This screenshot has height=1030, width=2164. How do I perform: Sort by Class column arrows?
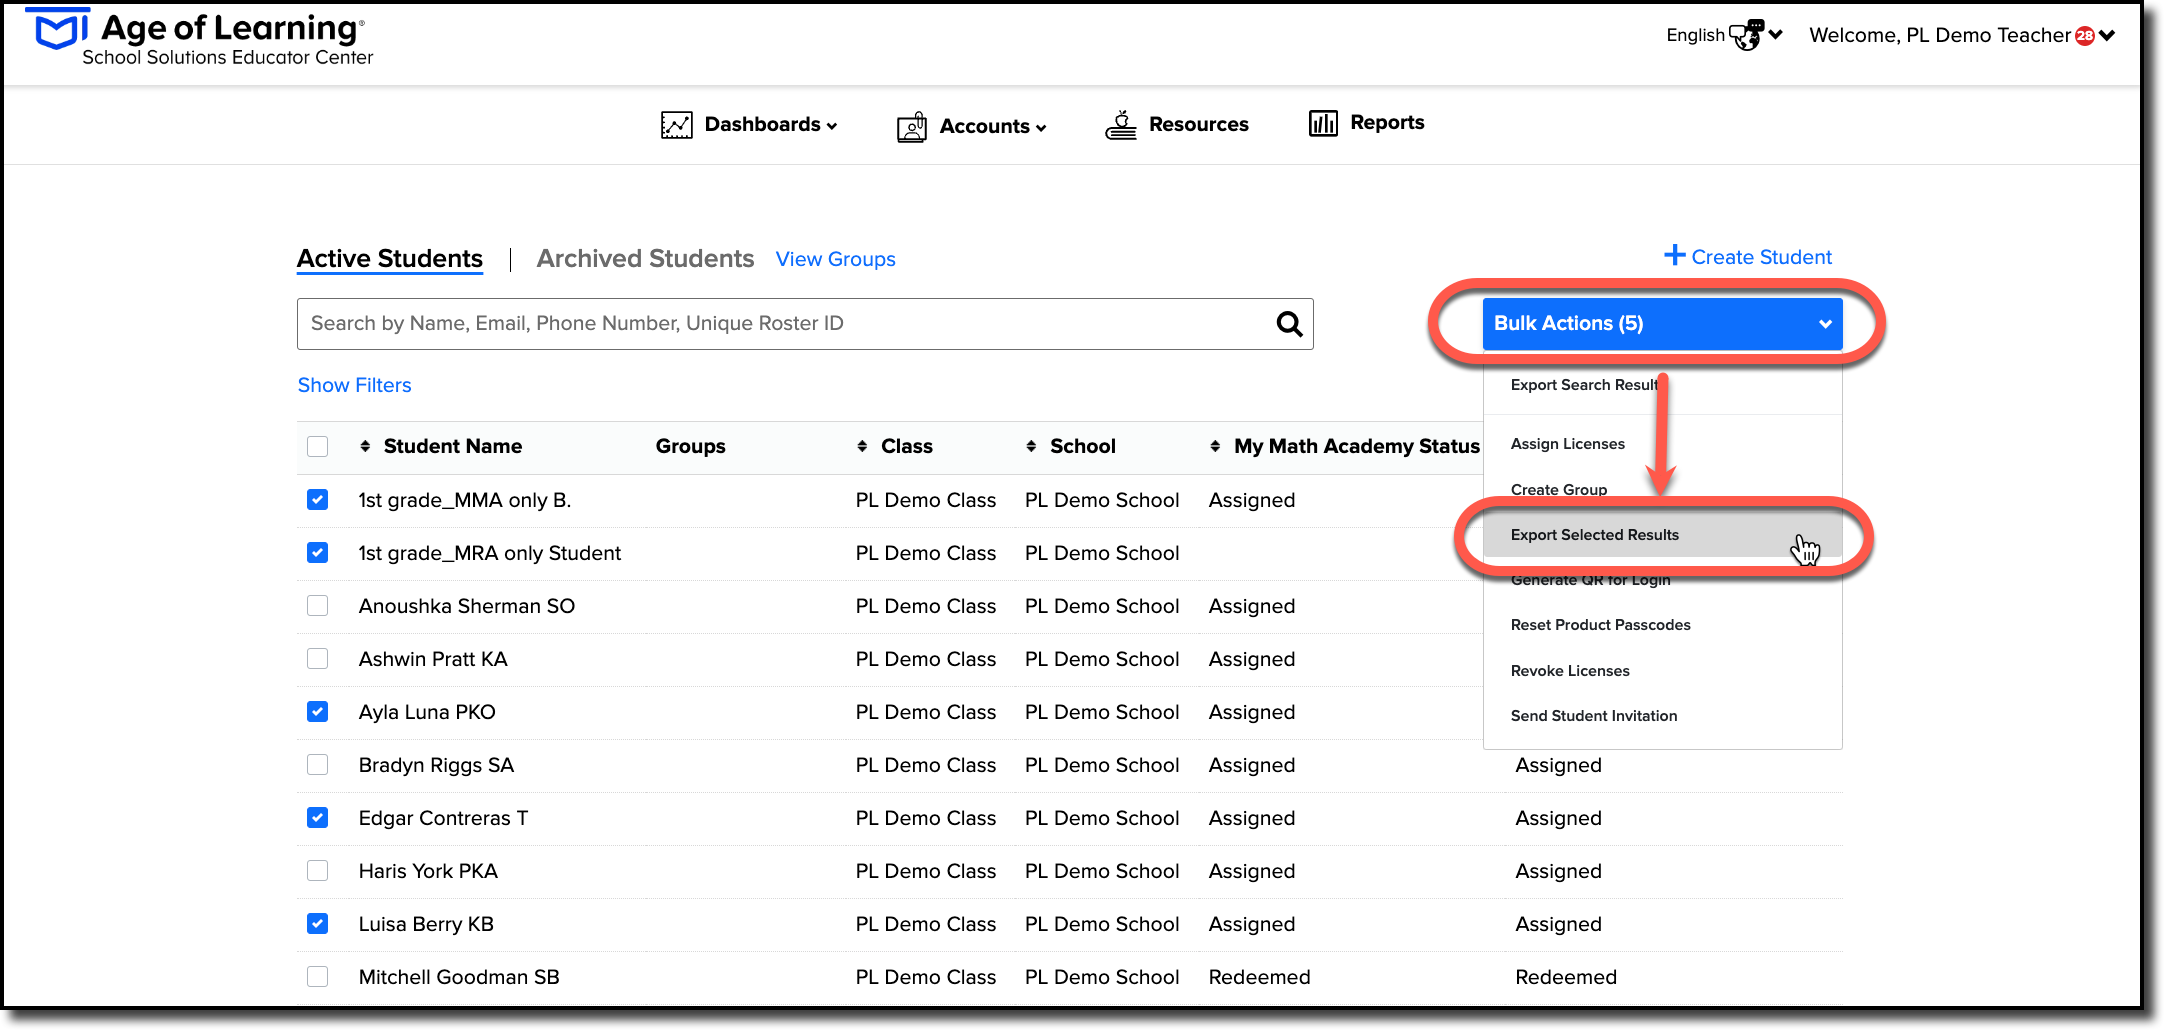click(x=862, y=446)
